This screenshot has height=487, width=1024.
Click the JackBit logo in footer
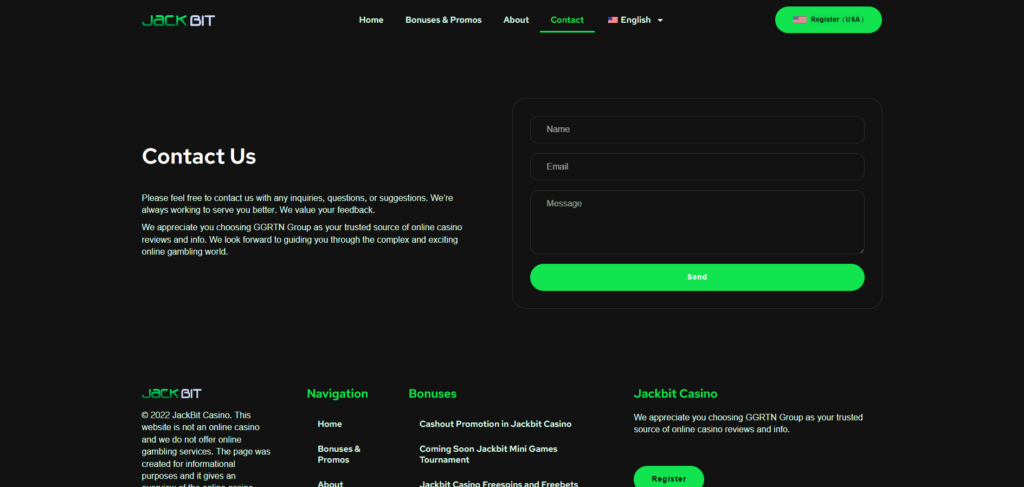point(172,394)
